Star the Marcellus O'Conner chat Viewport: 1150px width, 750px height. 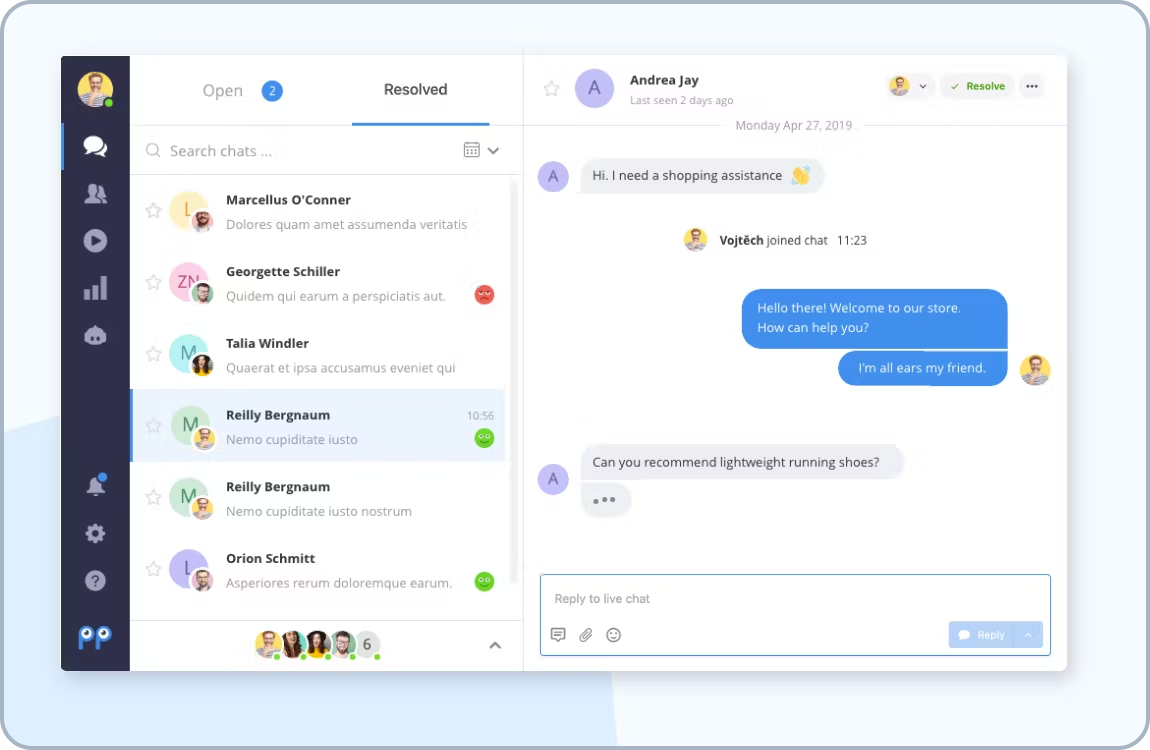[153, 211]
